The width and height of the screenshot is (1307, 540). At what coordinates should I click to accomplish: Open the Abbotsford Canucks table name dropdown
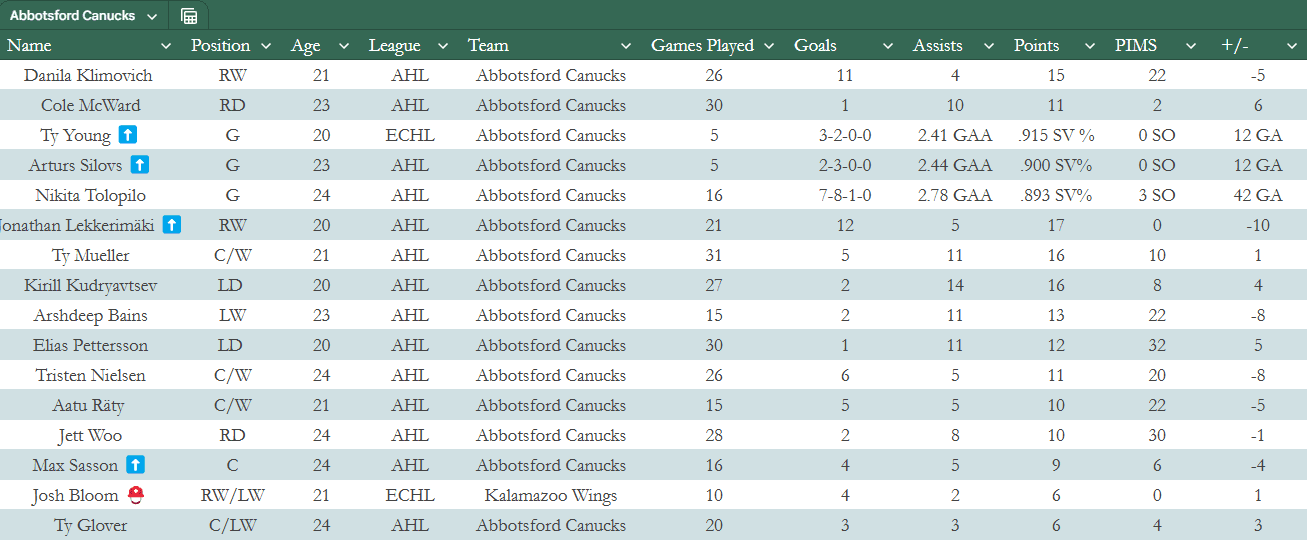pyautogui.click(x=151, y=16)
